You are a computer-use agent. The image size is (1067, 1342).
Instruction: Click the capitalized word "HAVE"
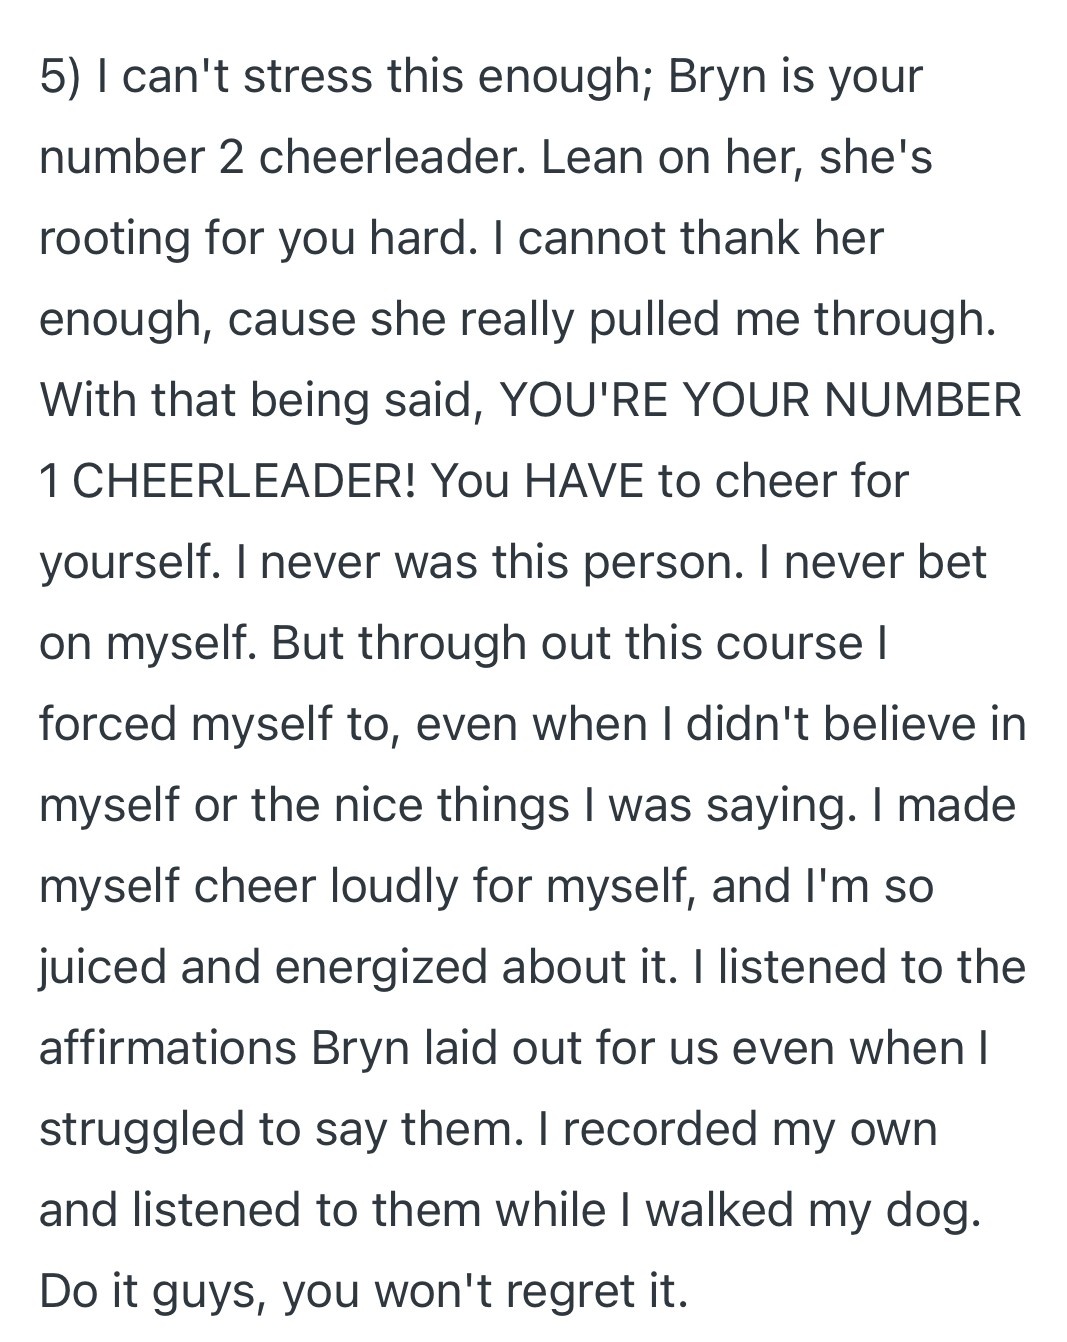[x=585, y=481]
